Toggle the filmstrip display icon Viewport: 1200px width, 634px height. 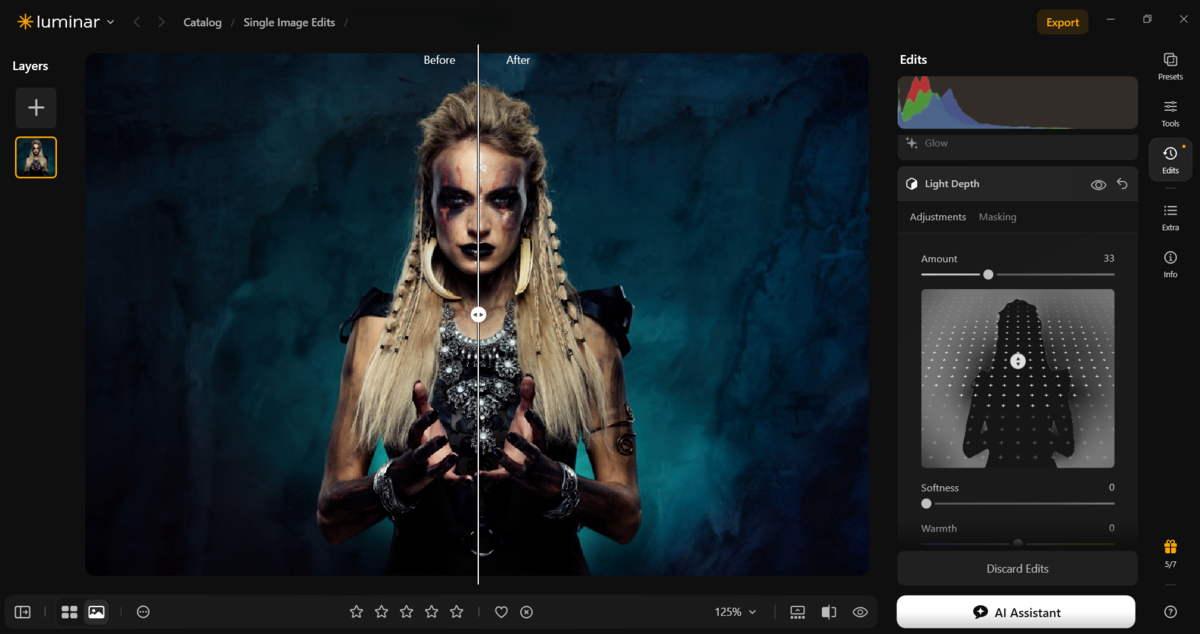click(798, 612)
